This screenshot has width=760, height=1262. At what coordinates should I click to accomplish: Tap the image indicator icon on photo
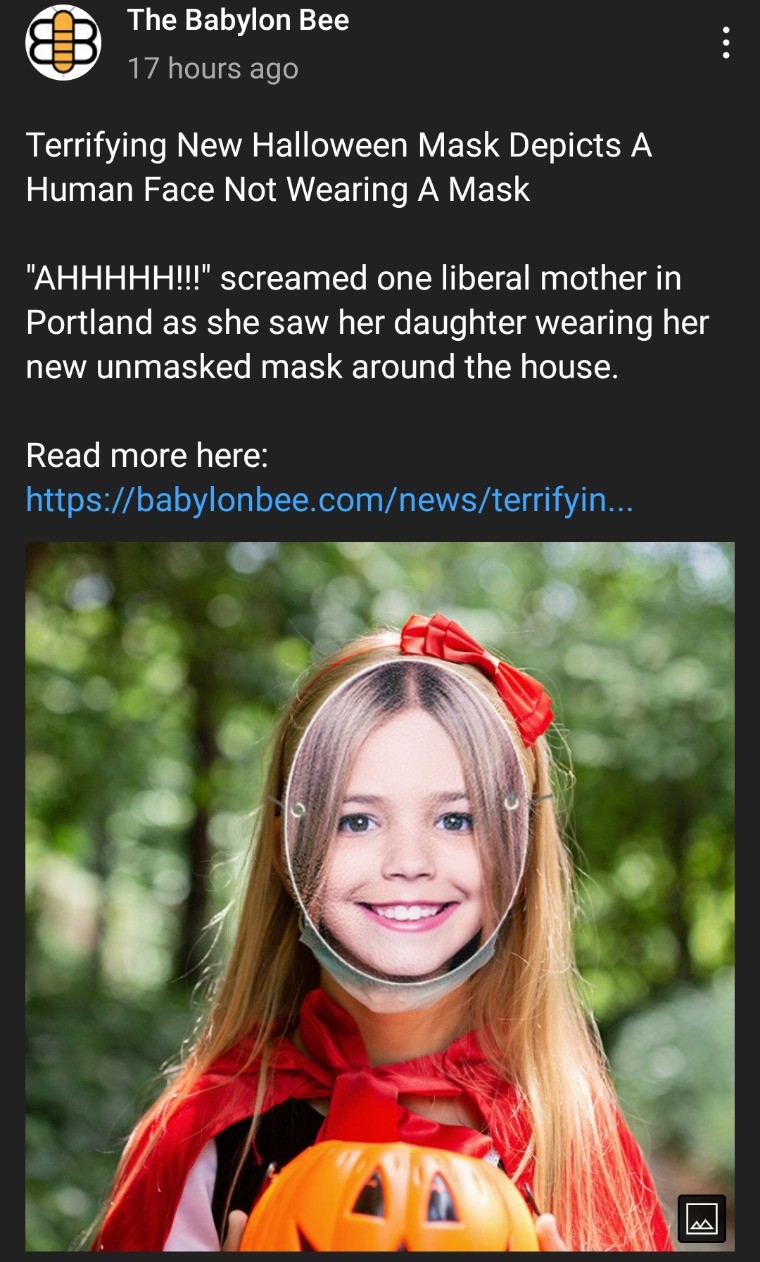click(x=702, y=1218)
